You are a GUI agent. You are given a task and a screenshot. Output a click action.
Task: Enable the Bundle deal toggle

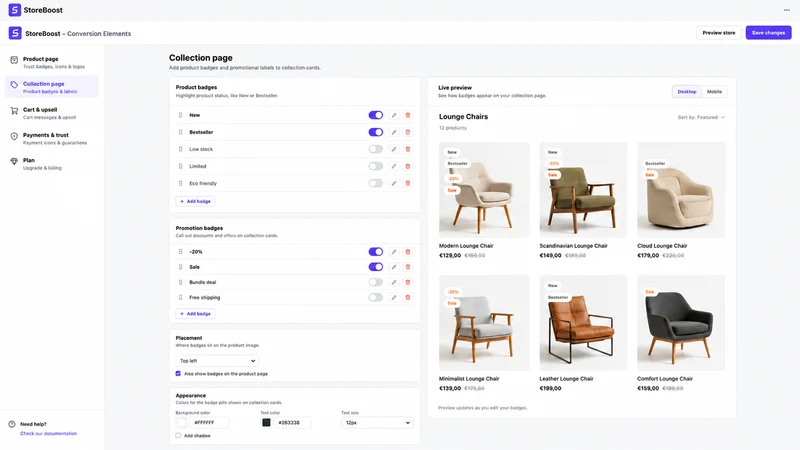click(x=376, y=282)
